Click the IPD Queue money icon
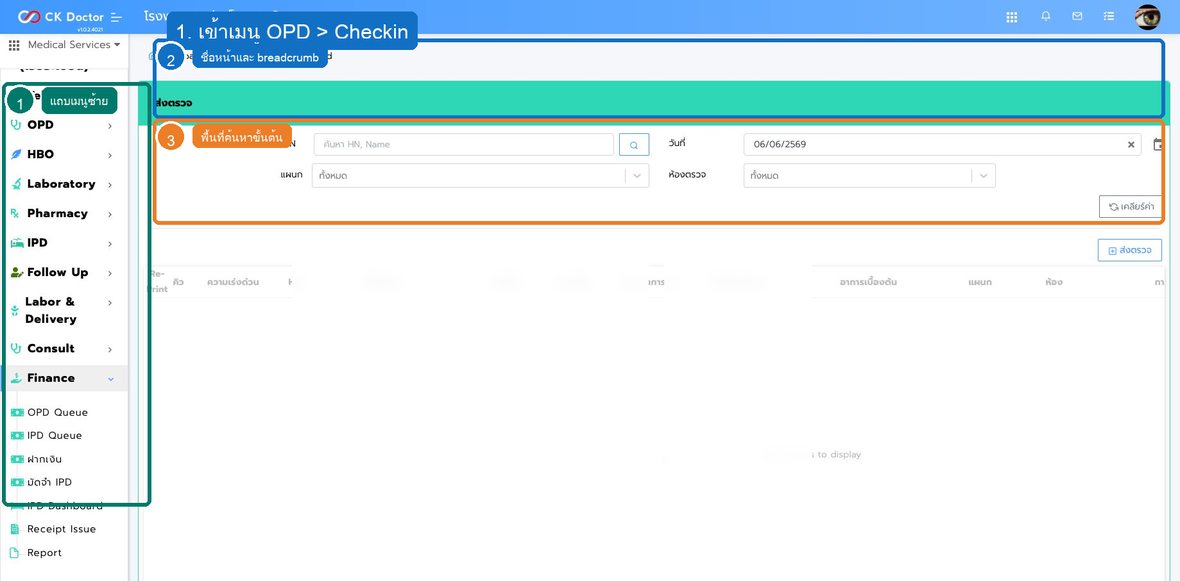Image resolution: width=1180 pixels, height=581 pixels. point(17,436)
